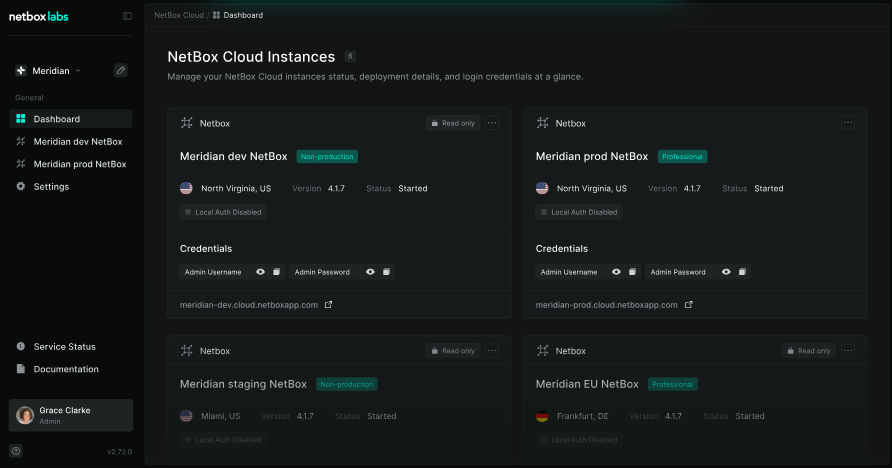
Task: Expand the Meridian organization dropdown
Action: click(x=49, y=71)
